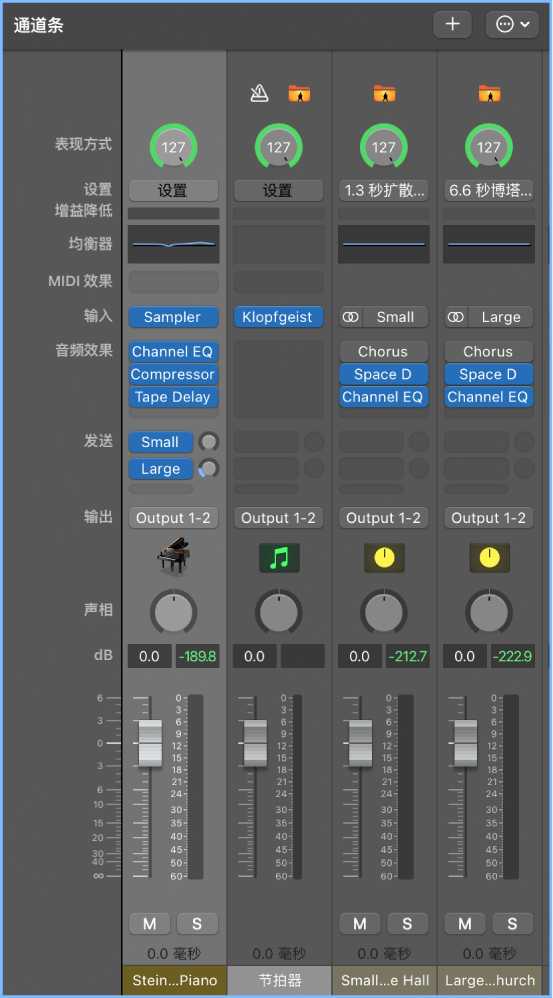Click the grand piano track icon
Image resolution: width=553 pixels, height=998 pixels.
[x=174, y=558]
